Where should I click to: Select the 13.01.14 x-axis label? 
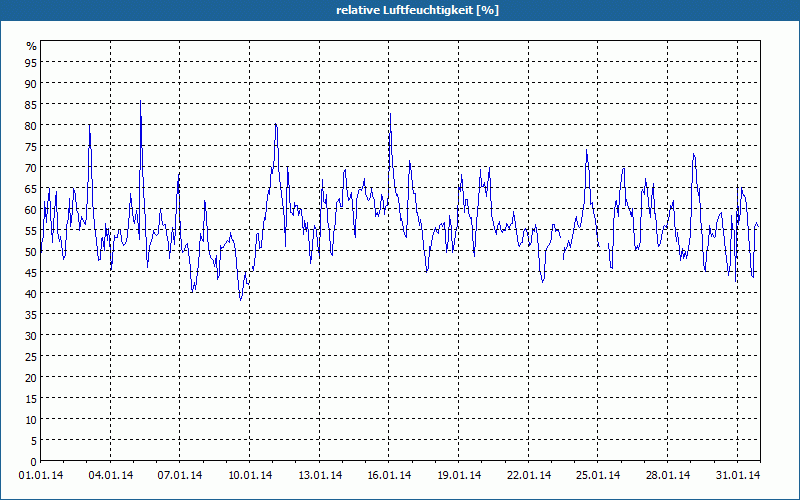[x=320, y=476]
